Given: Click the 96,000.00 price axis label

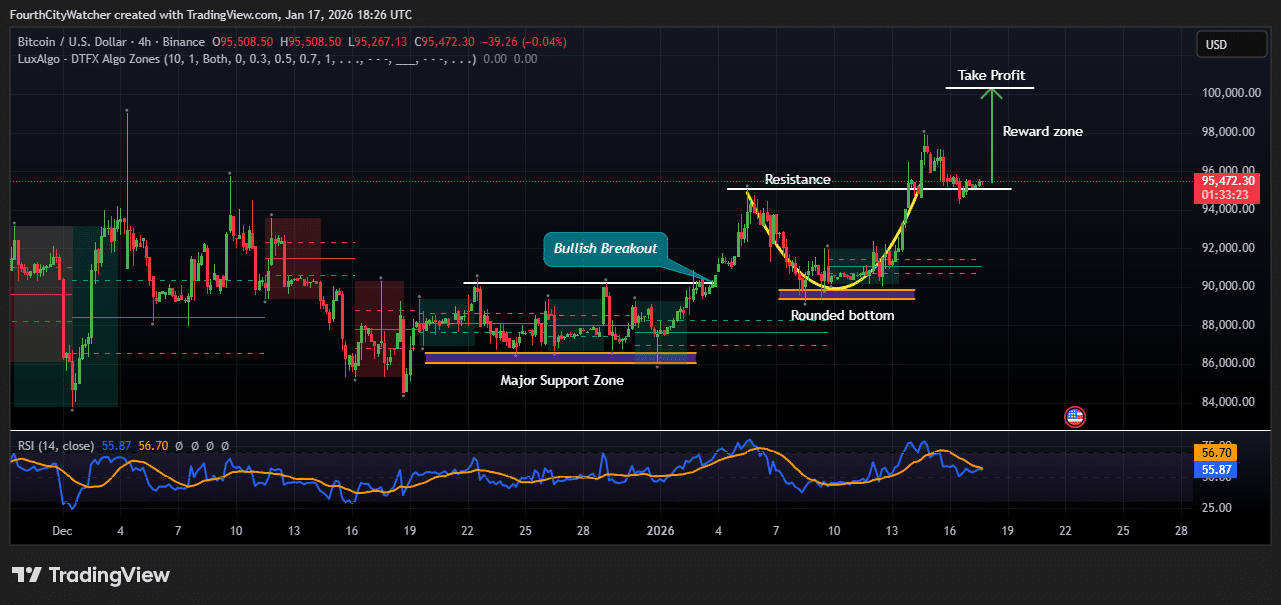Looking at the screenshot, I should [x=1228, y=170].
